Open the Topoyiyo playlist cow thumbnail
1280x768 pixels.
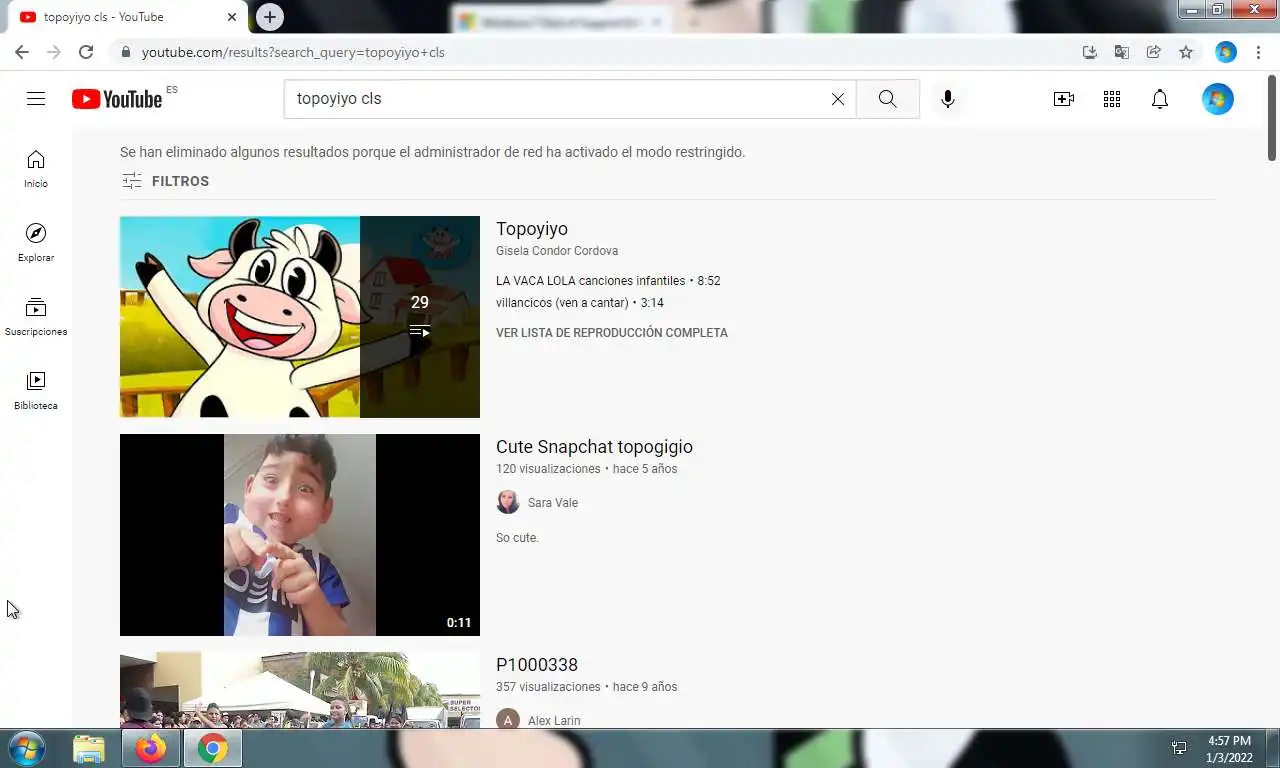[x=300, y=316]
